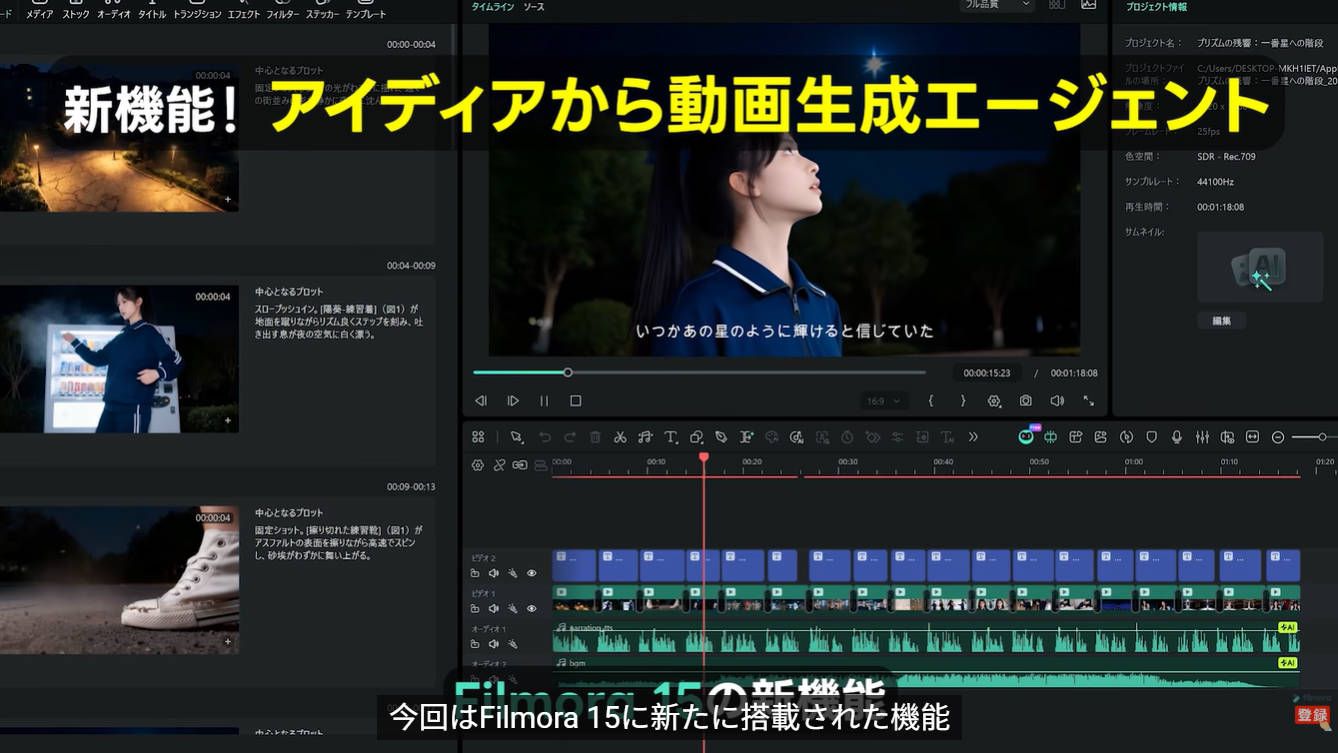Switch to the ソース preview tab
1338x753 pixels.
[x=534, y=7]
